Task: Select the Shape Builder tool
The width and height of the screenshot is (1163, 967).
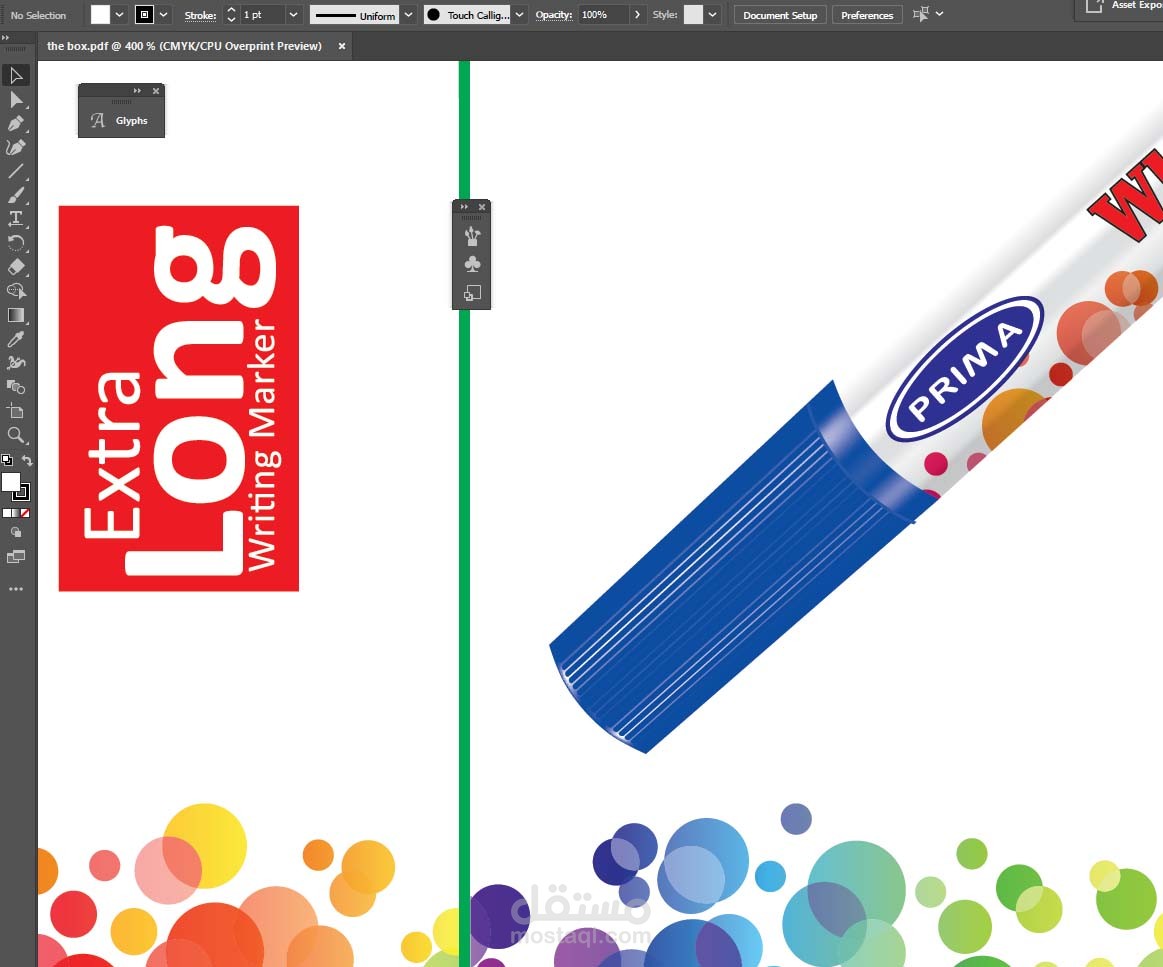Action: click(x=16, y=291)
